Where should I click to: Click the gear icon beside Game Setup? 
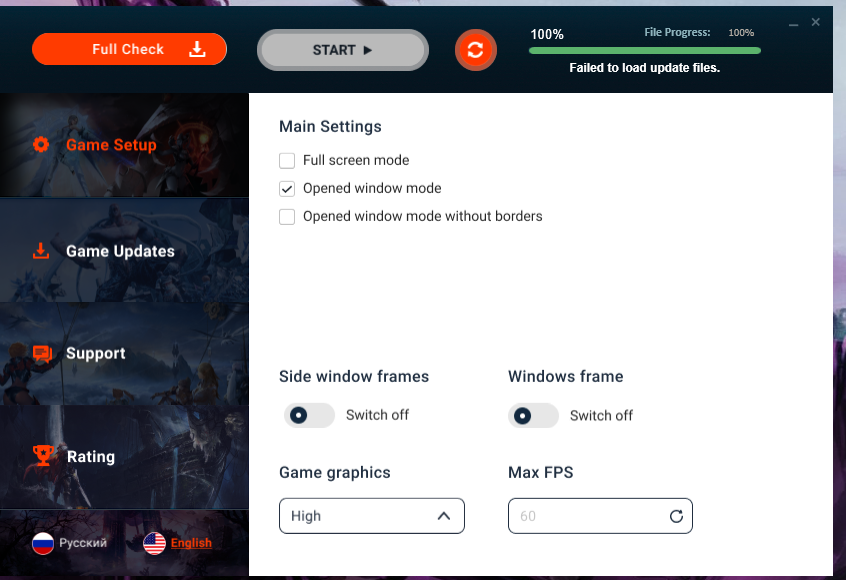pos(41,145)
